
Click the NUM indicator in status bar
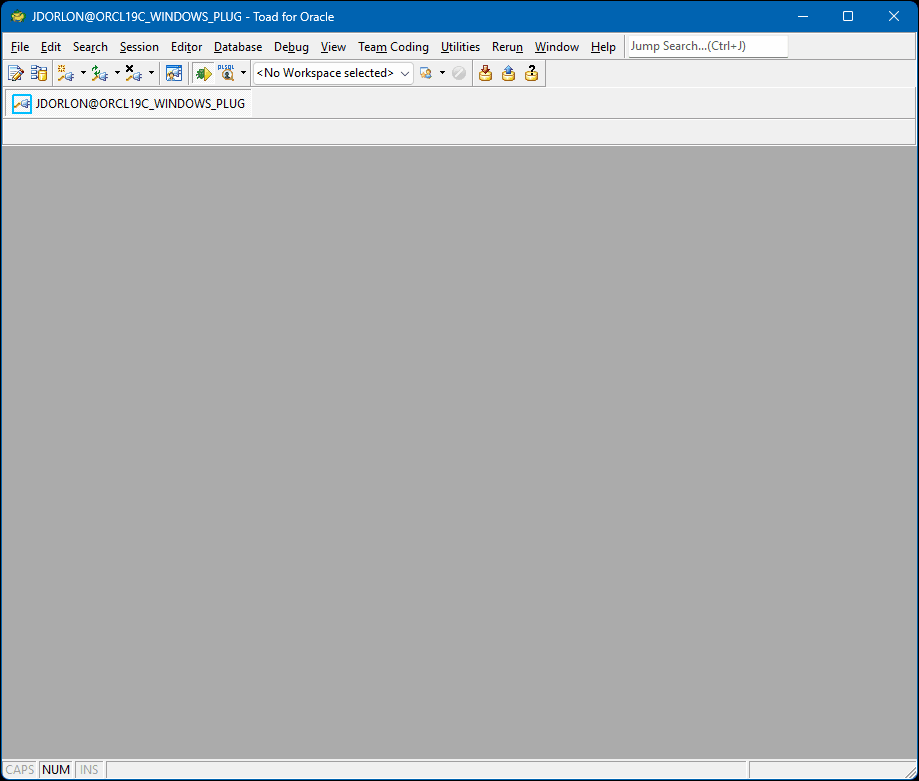(56, 769)
